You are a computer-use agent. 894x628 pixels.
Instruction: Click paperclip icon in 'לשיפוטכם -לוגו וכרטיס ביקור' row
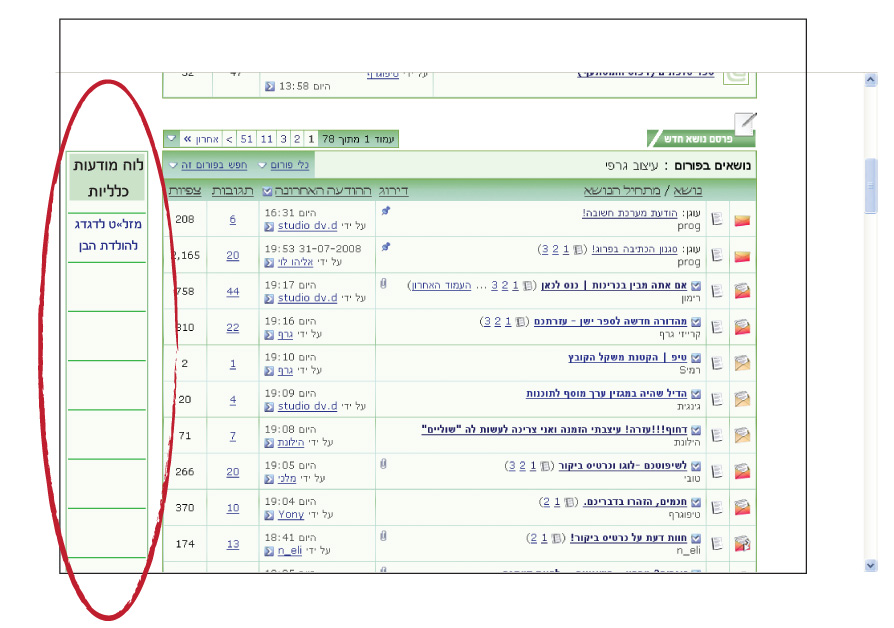(383, 464)
